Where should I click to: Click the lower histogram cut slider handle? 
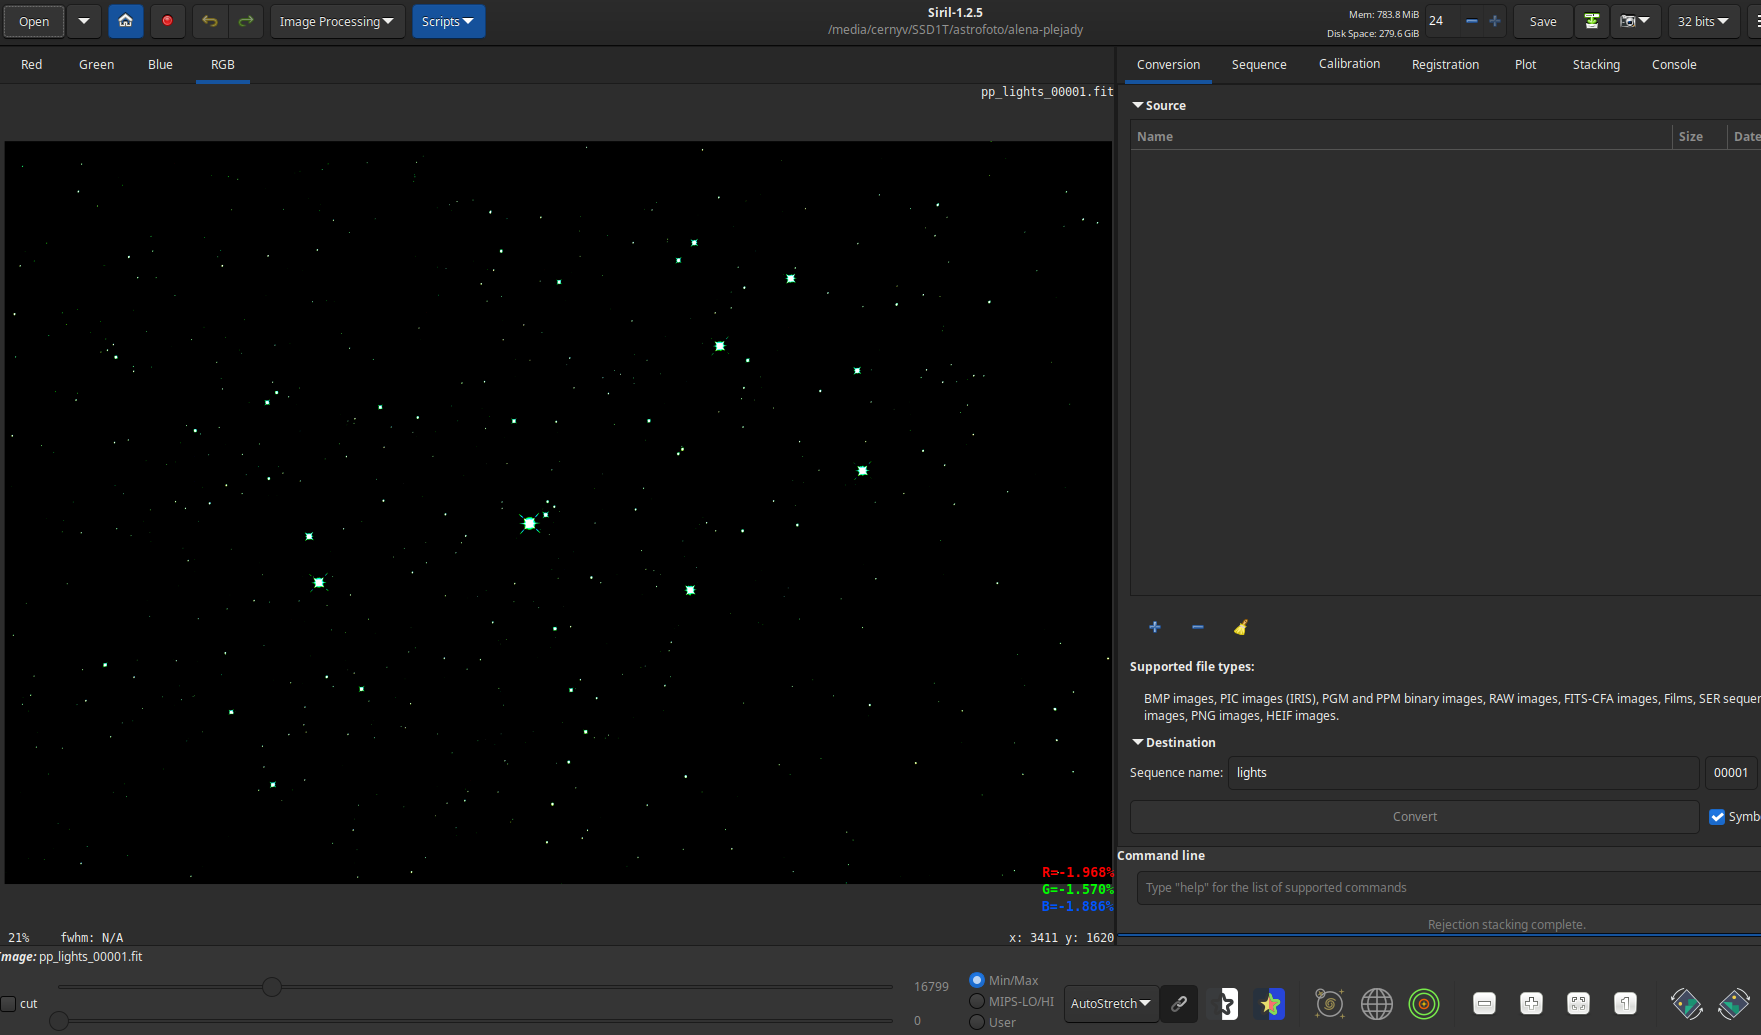tap(59, 1021)
